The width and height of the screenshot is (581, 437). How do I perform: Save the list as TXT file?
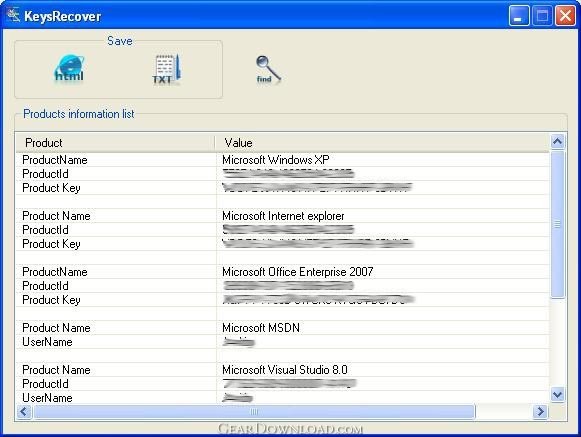pyautogui.click(x=166, y=69)
